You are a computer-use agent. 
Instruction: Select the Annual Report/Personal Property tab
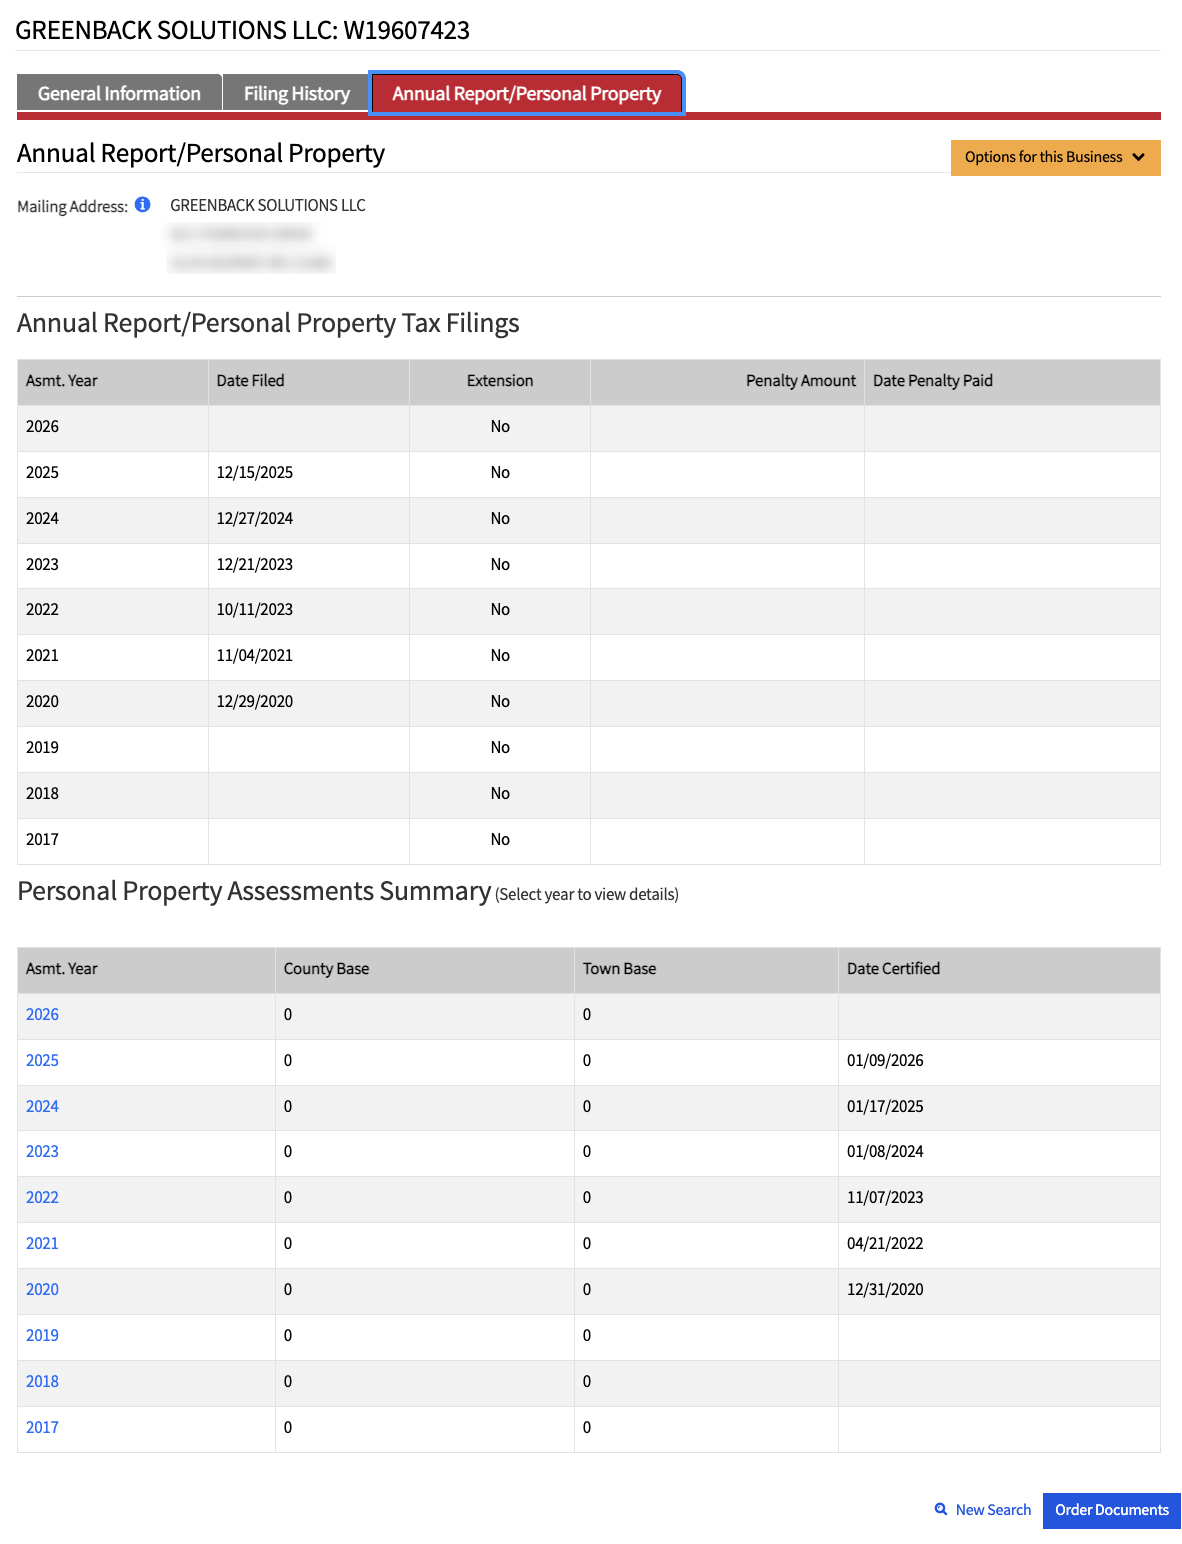point(527,94)
